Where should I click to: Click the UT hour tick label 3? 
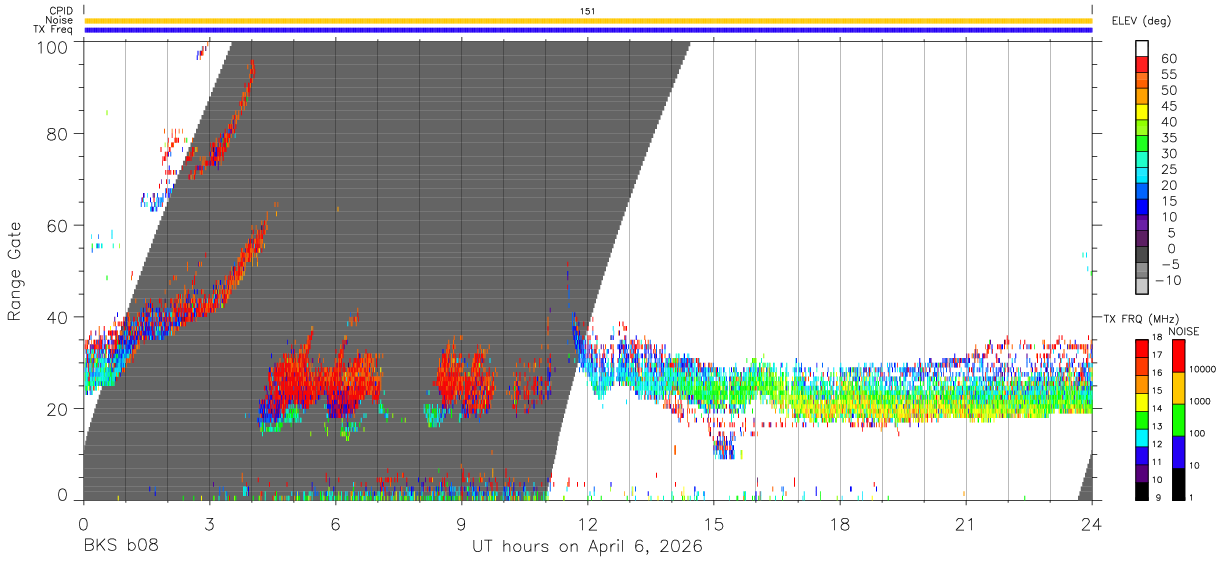pyautogui.click(x=209, y=523)
